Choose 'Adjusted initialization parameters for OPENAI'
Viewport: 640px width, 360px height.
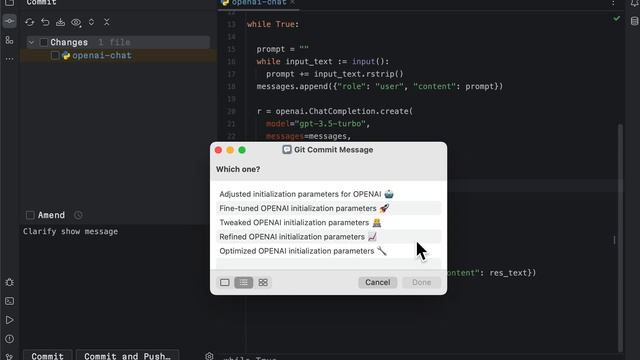coord(329,194)
